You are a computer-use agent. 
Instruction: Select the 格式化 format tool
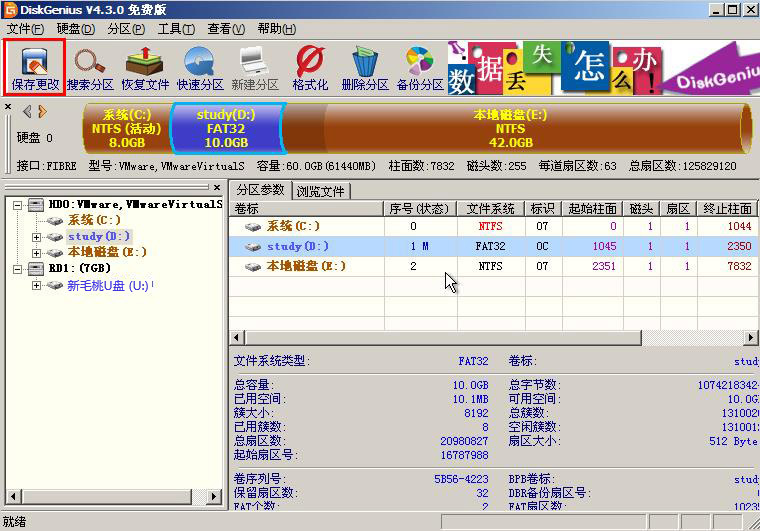(310, 68)
